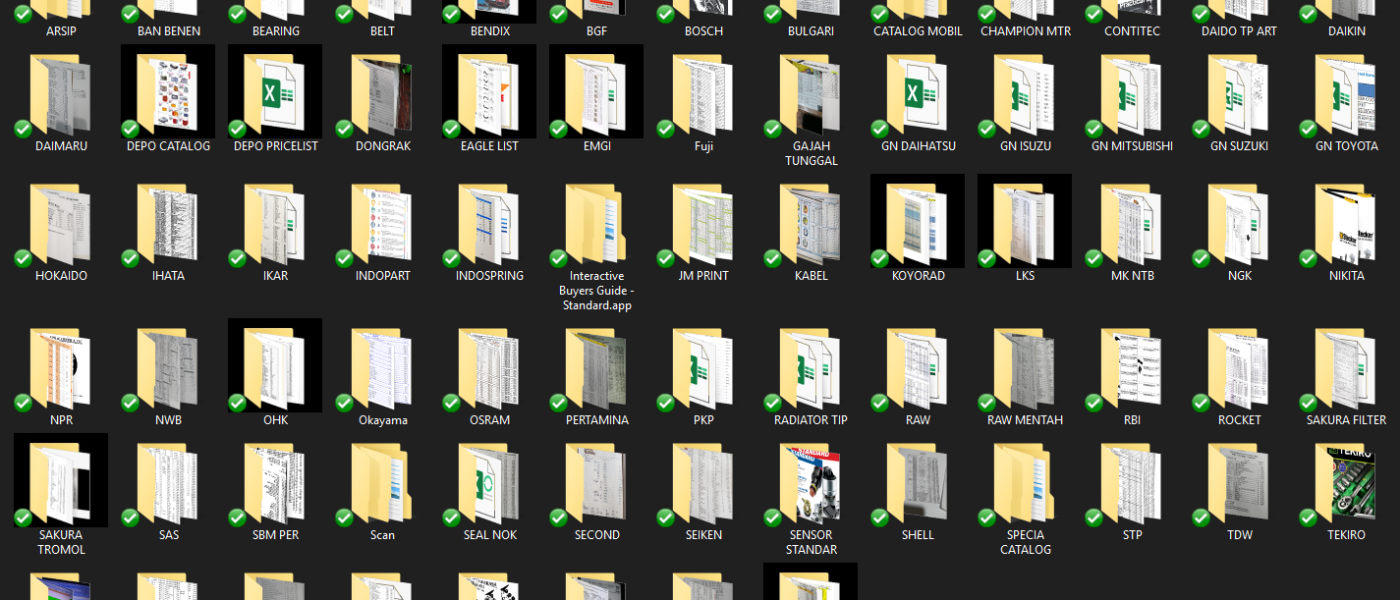The width and height of the screenshot is (1400, 600).
Task: Click the DAIDO TP ART name label
Action: pyautogui.click(x=1239, y=31)
